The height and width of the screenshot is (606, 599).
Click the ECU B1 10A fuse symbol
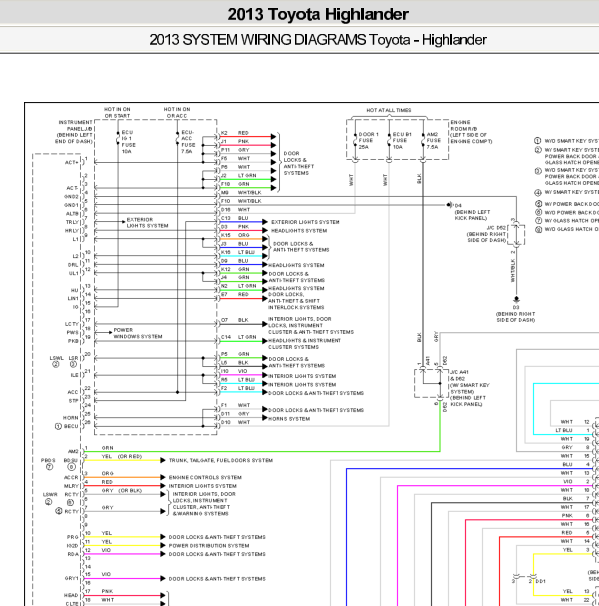[x=389, y=140]
